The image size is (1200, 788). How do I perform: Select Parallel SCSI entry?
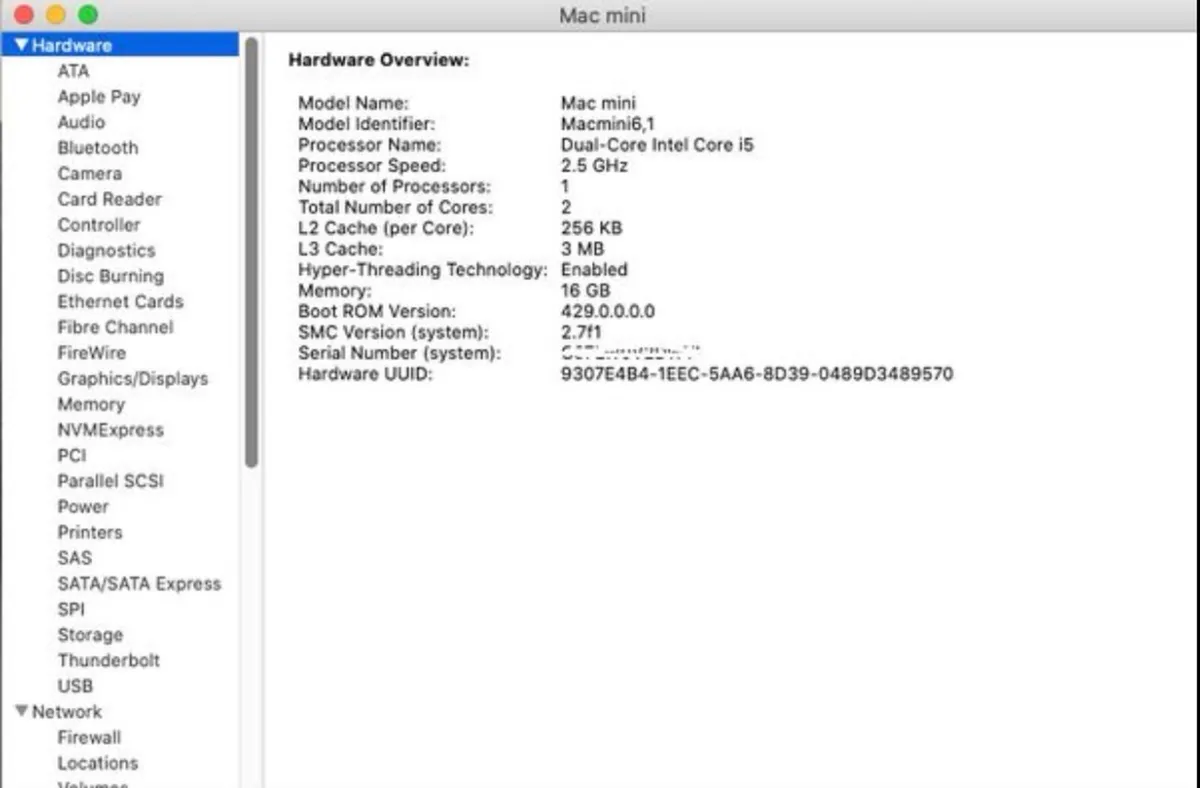pos(110,481)
